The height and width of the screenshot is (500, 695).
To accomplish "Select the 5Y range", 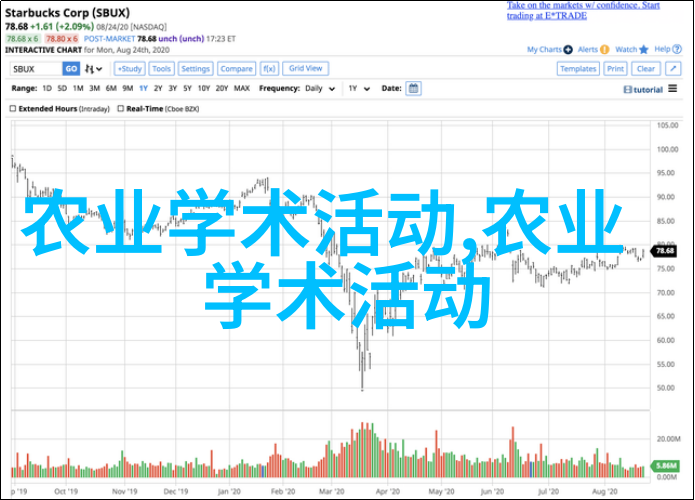I will coord(187,88).
